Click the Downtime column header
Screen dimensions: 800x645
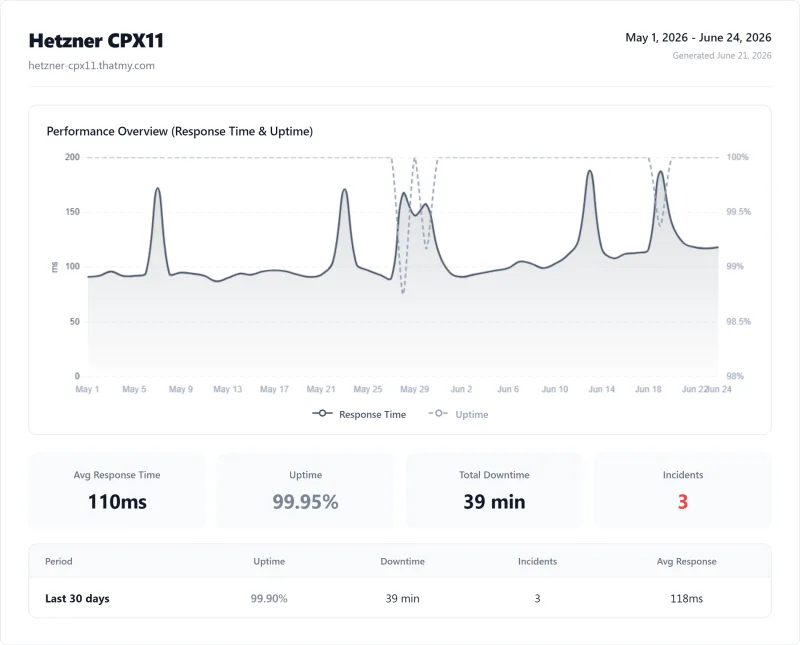coord(403,561)
